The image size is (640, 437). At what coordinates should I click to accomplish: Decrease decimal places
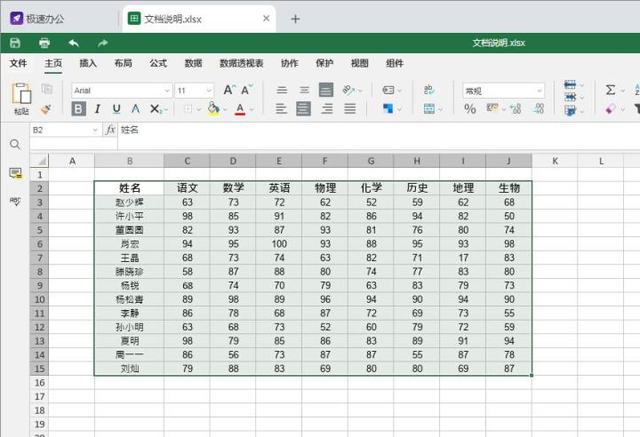click(539, 109)
